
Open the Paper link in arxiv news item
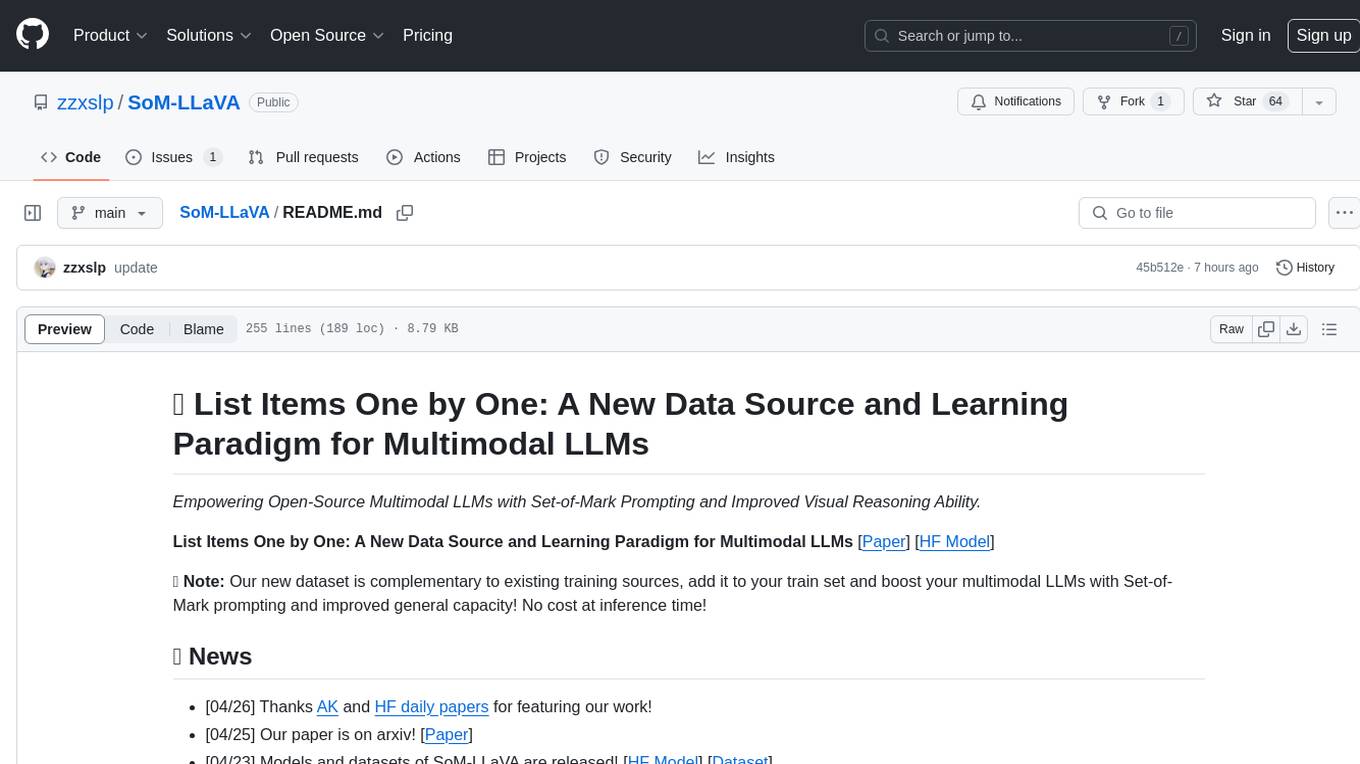446,735
